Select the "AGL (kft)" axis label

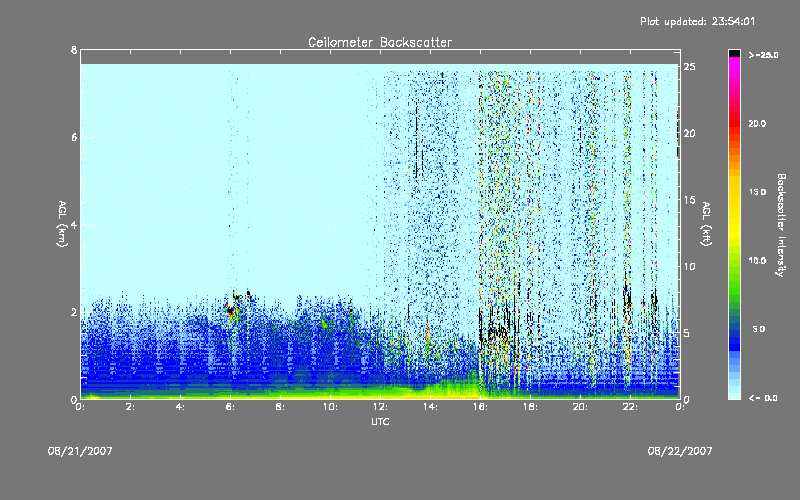707,223
